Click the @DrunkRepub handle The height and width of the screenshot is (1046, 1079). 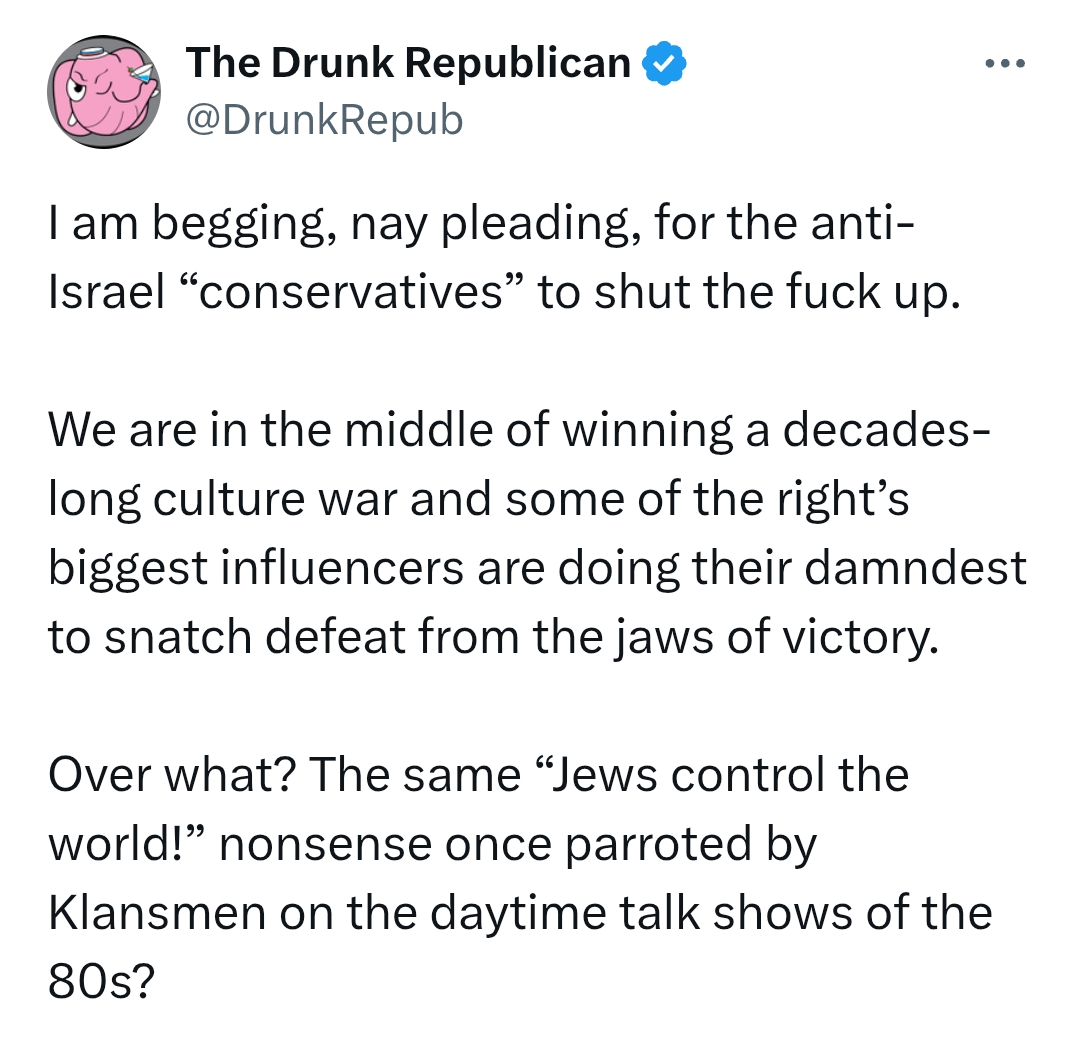pyautogui.click(x=324, y=120)
